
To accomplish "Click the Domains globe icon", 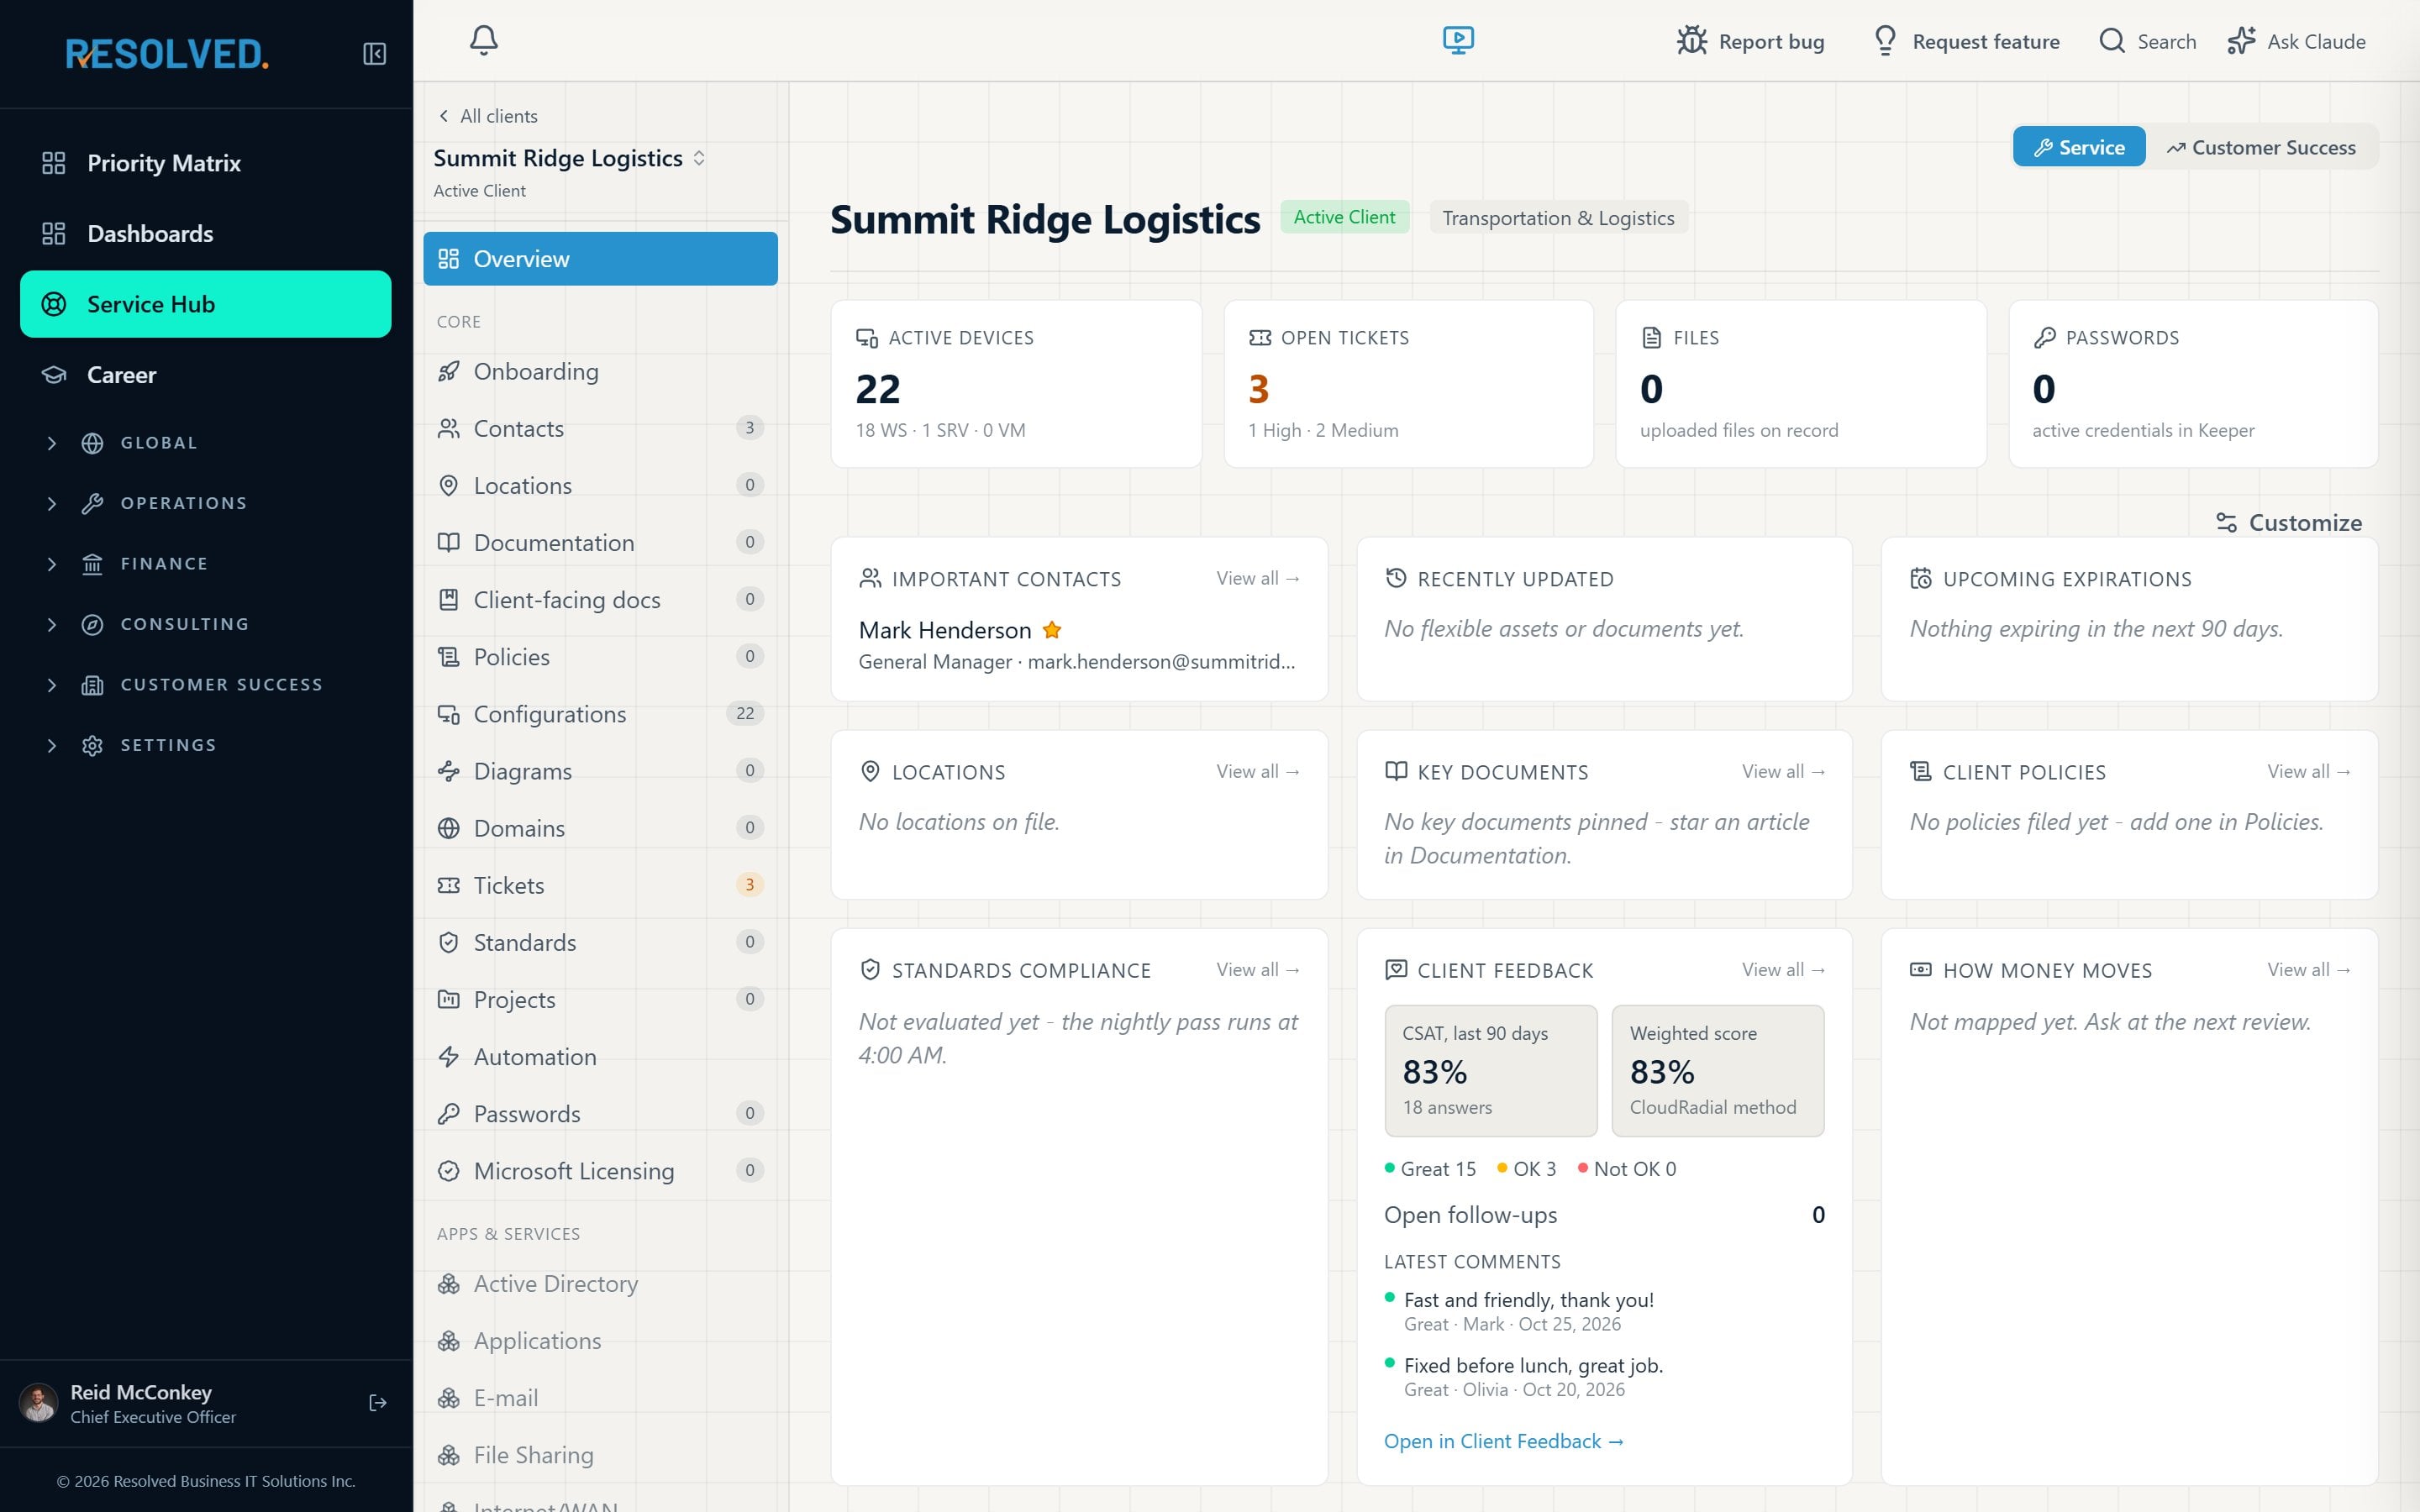I will [449, 828].
